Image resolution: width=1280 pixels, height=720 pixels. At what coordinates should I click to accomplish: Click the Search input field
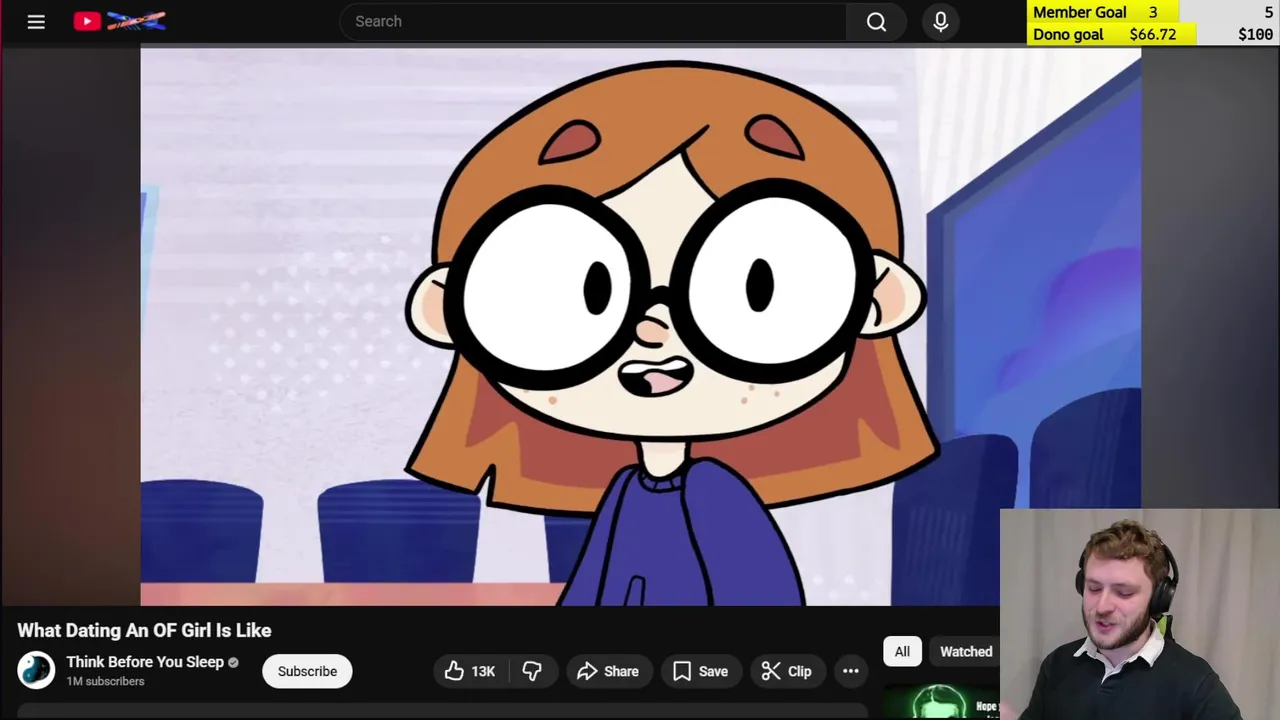pyautogui.click(x=593, y=21)
